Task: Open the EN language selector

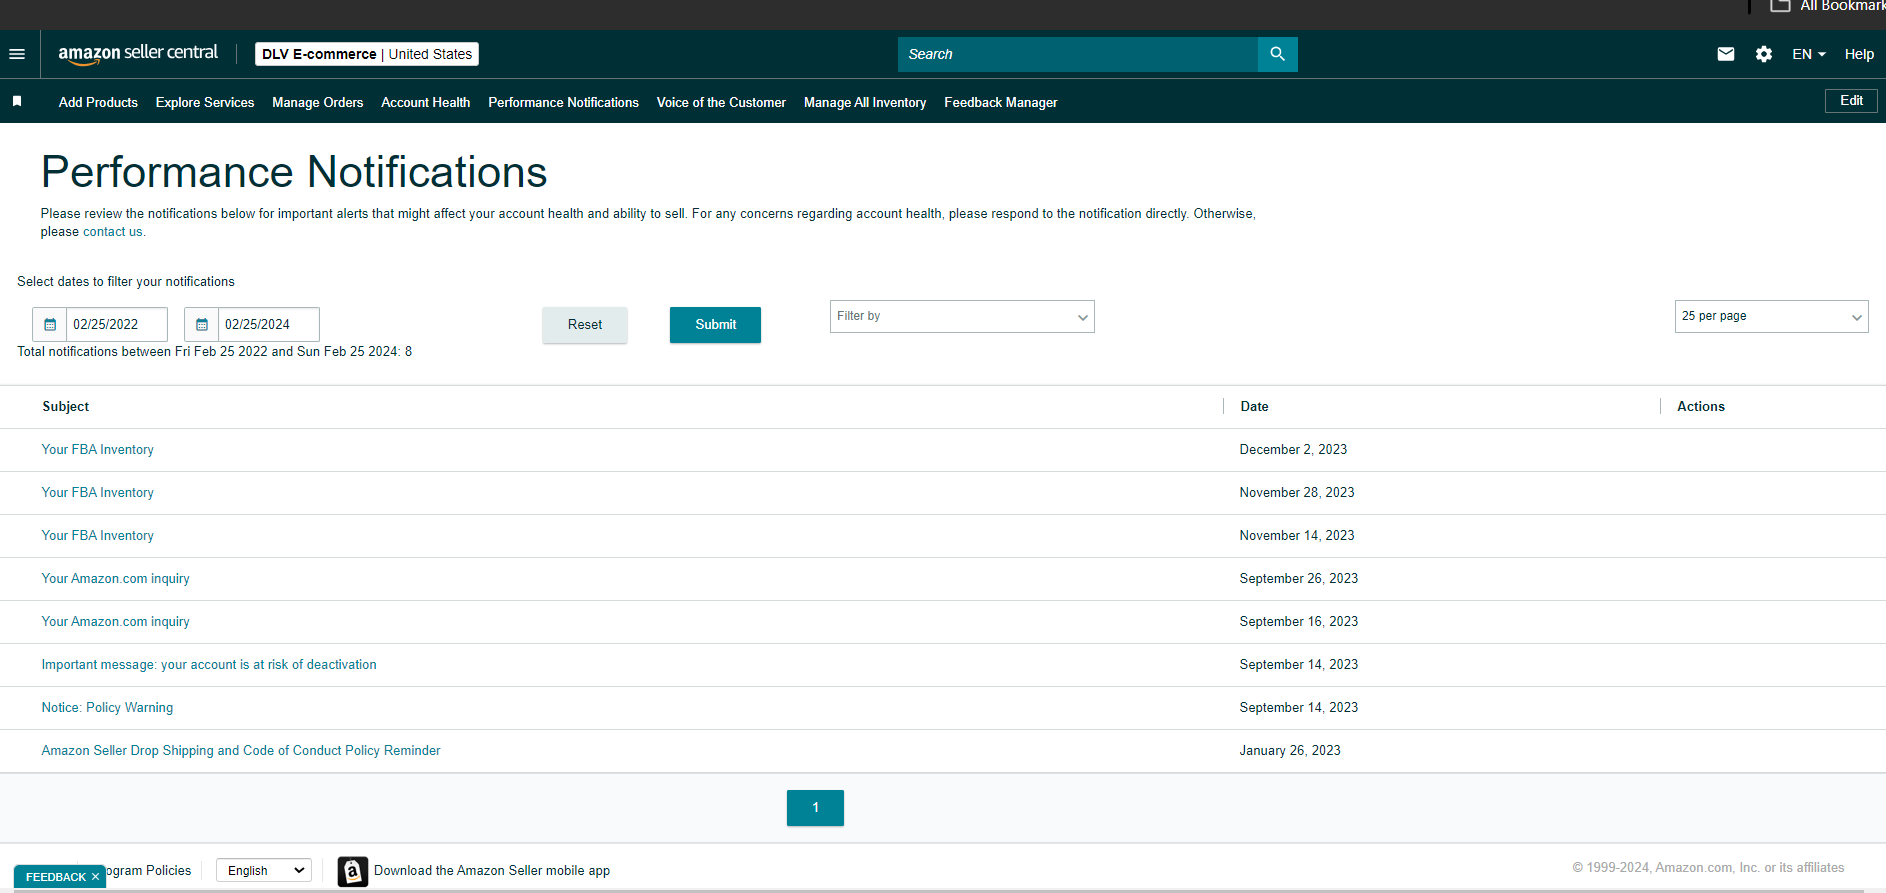Action: tap(1809, 54)
